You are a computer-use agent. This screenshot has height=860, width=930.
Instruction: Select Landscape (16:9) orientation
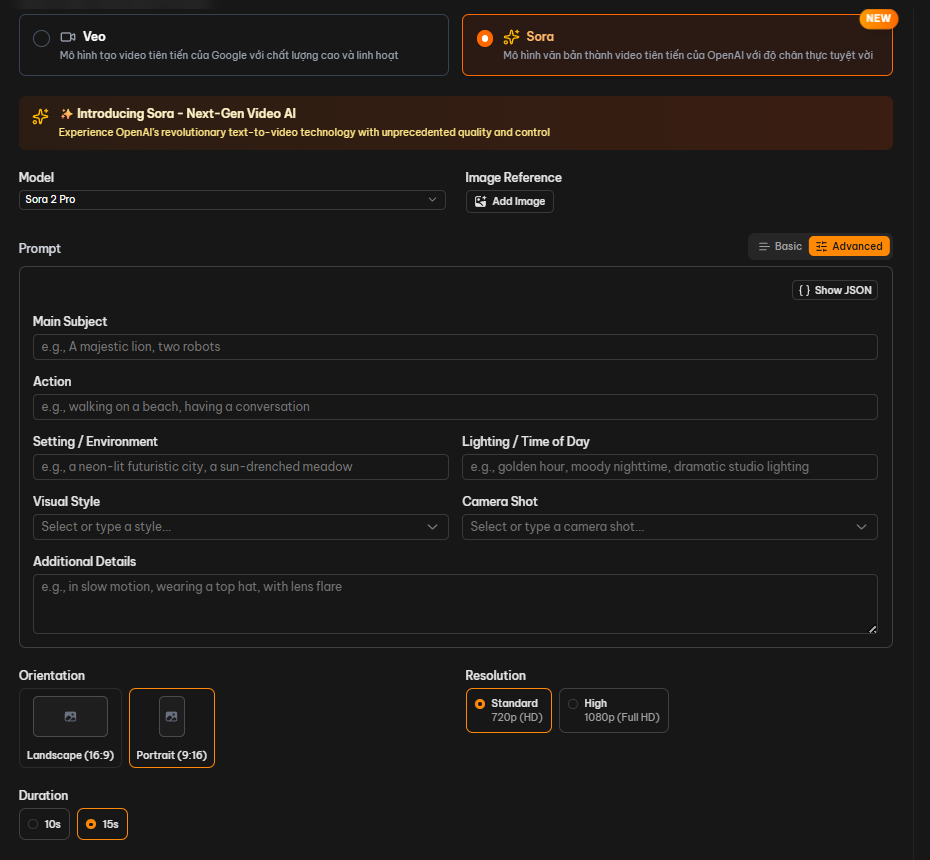[x=70, y=728]
